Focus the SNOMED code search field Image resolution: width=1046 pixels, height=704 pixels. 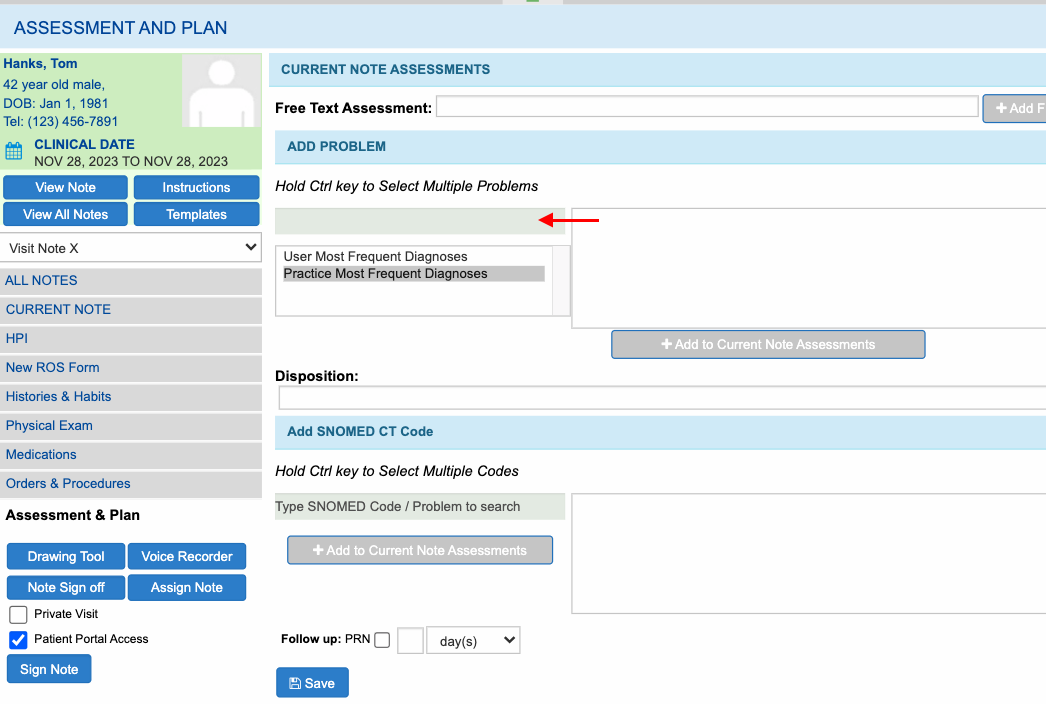click(420, 507)
